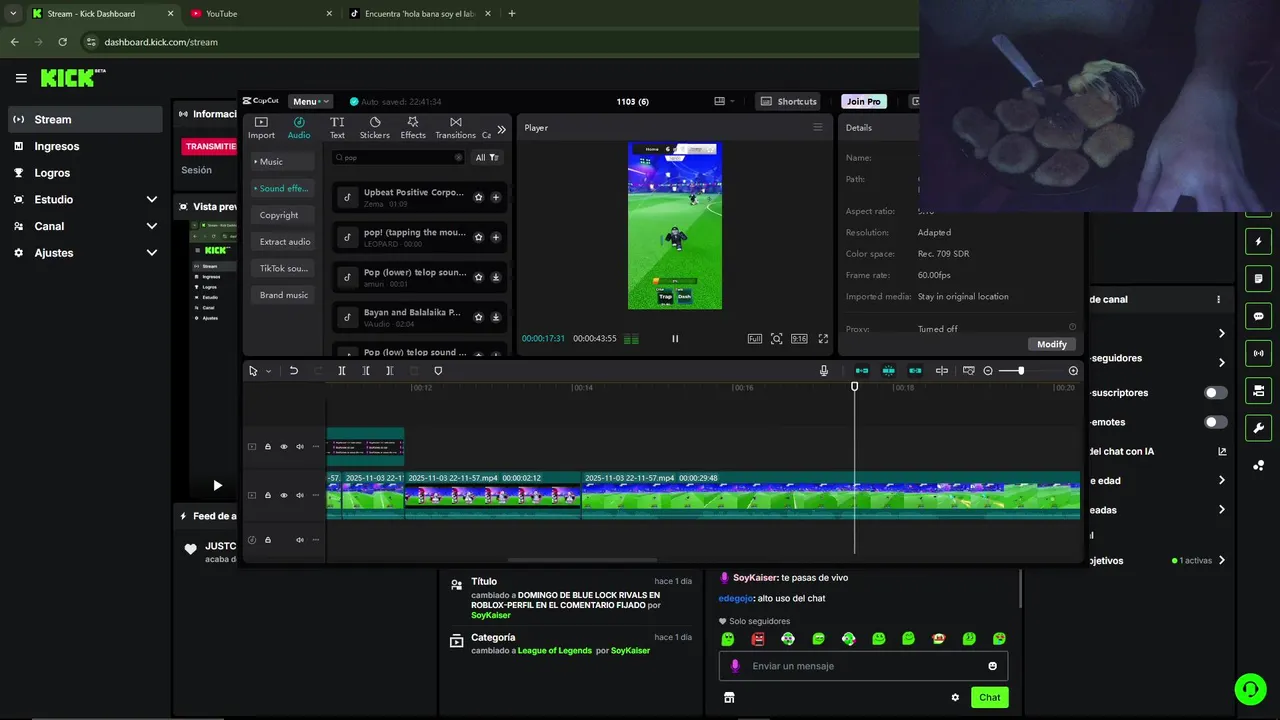The height and width of the screenshot is (720, 1280).
Task: Open the Import tab in CapCut
Action: (x=261, y=128)
